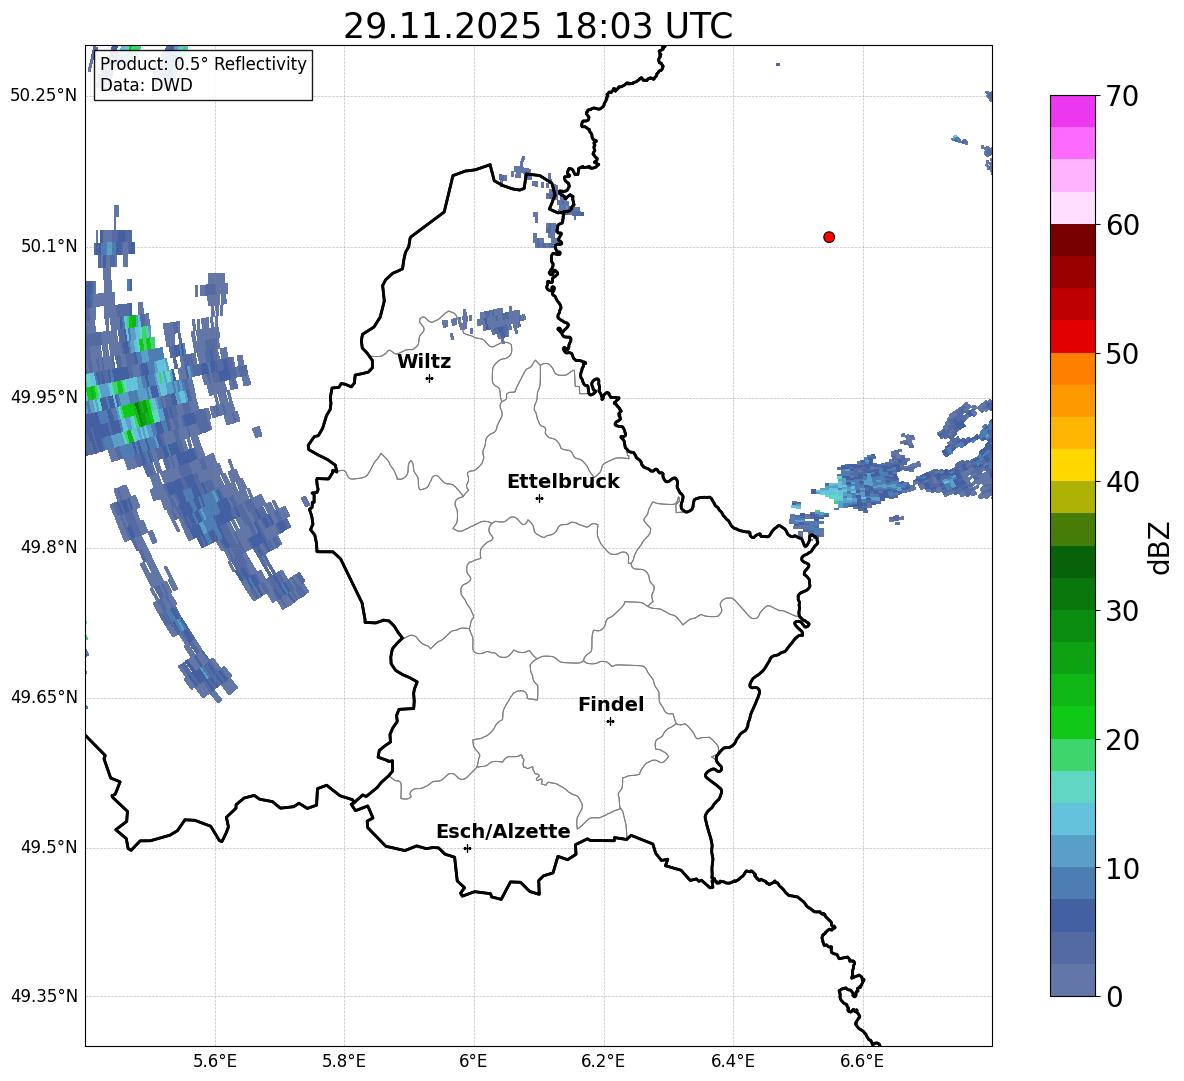Click the 10 tick on the colorbar
This screenshot has width=1184, height=1081.
1122,868
